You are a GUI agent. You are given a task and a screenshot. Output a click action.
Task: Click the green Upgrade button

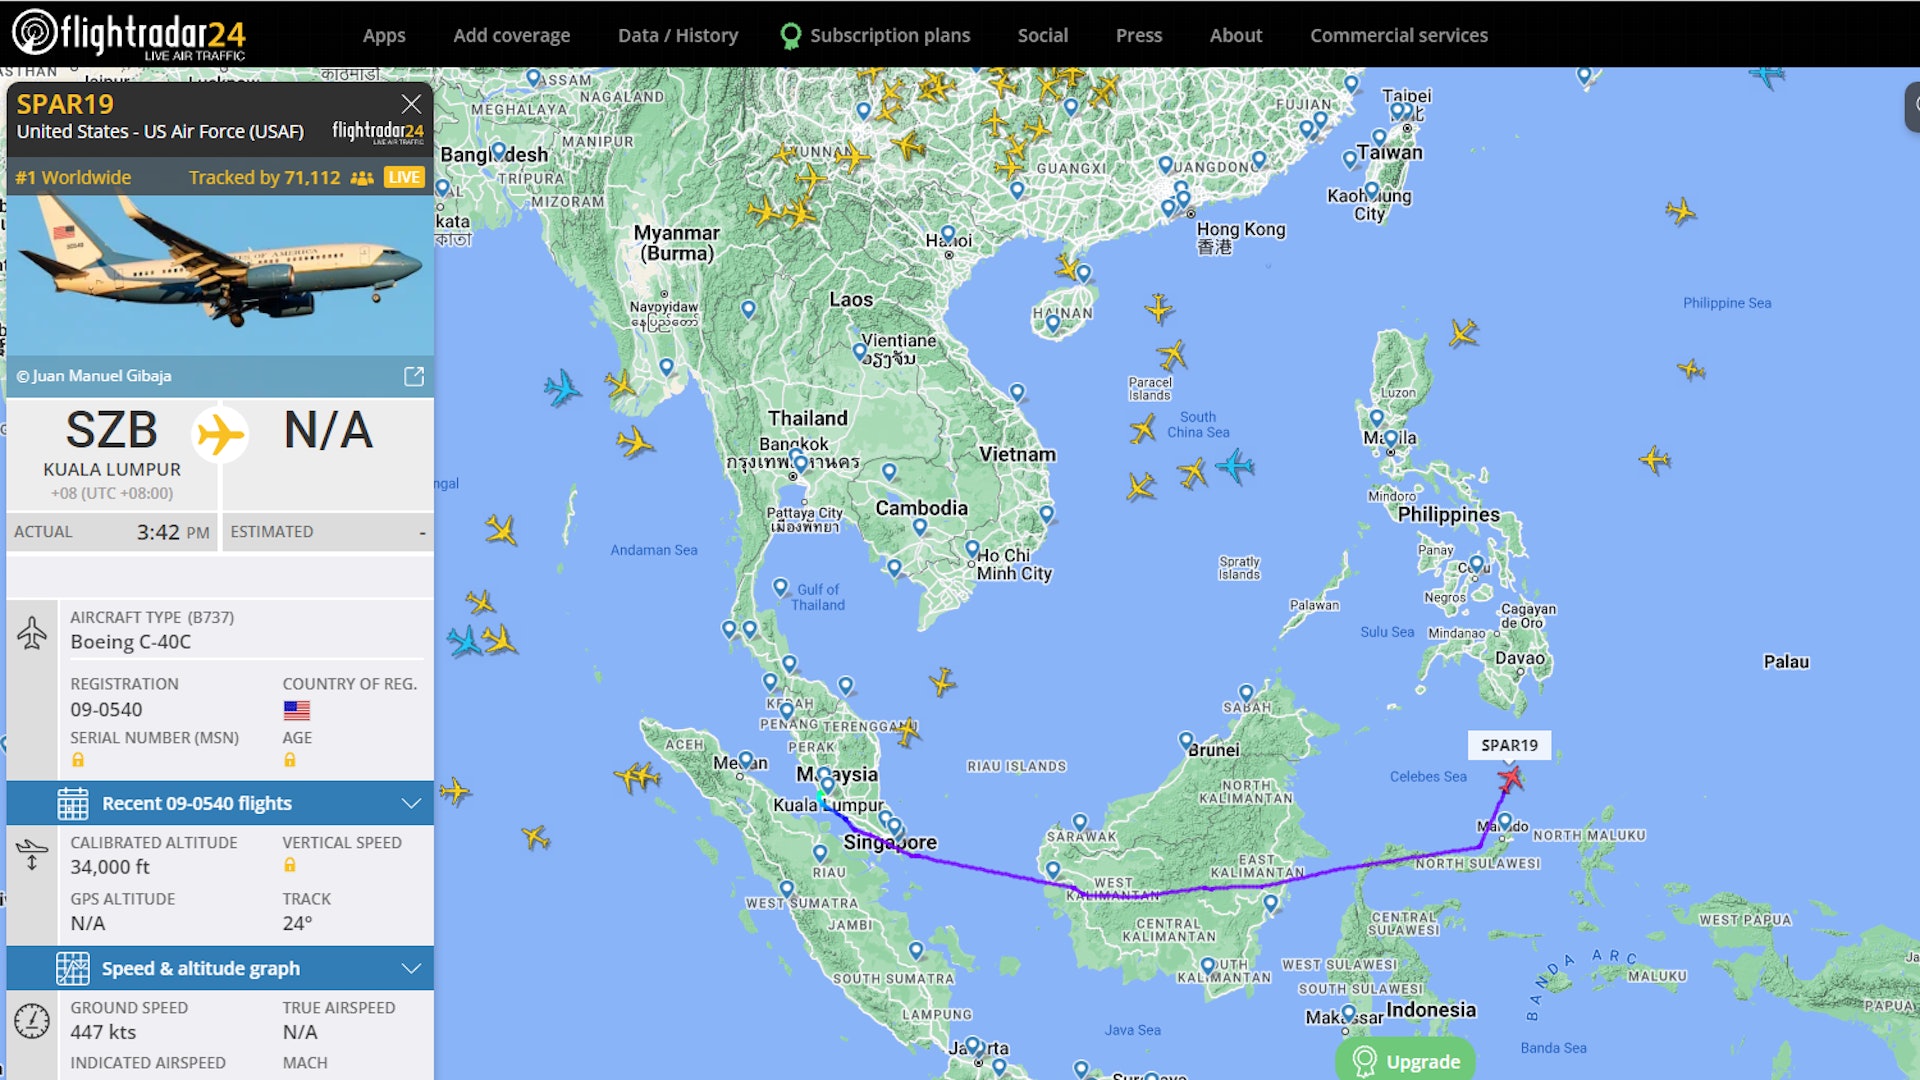pos(1405,1061)
